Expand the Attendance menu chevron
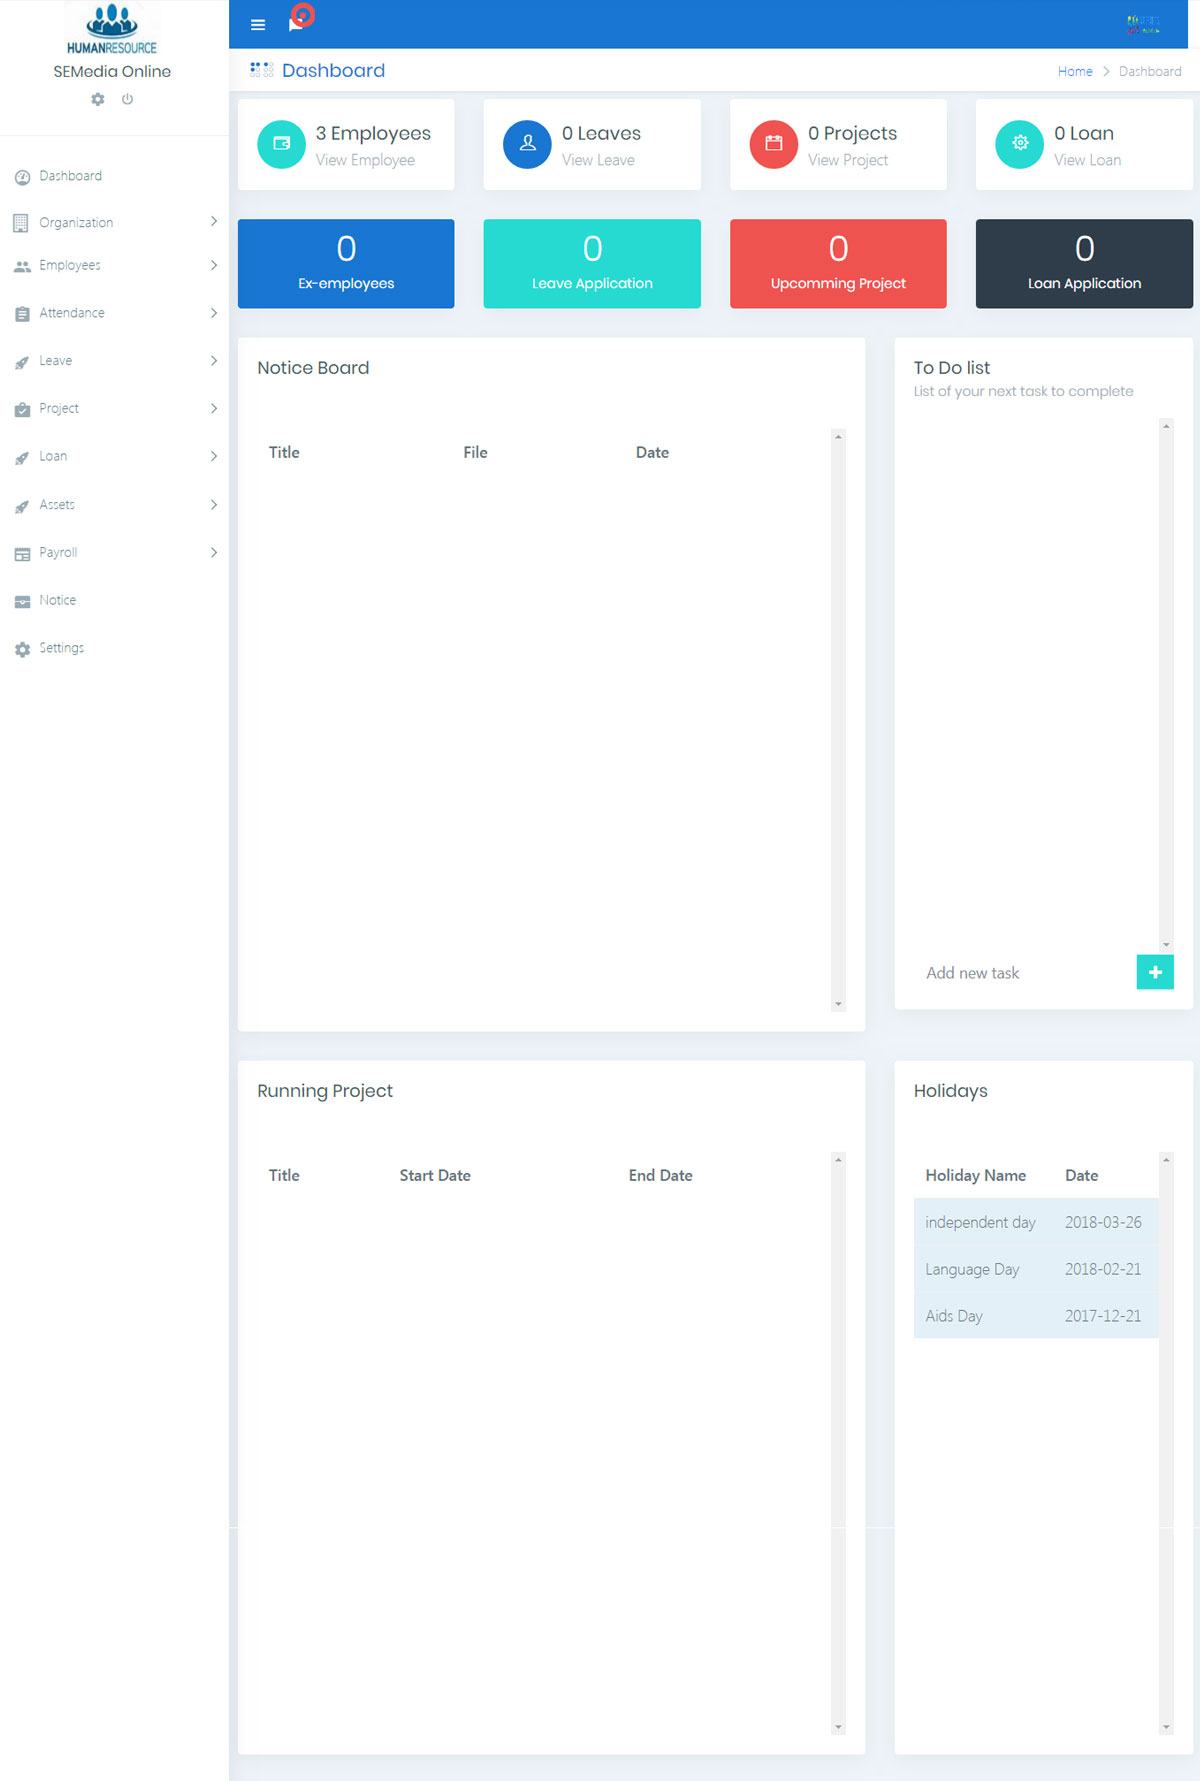 (214, 313)
